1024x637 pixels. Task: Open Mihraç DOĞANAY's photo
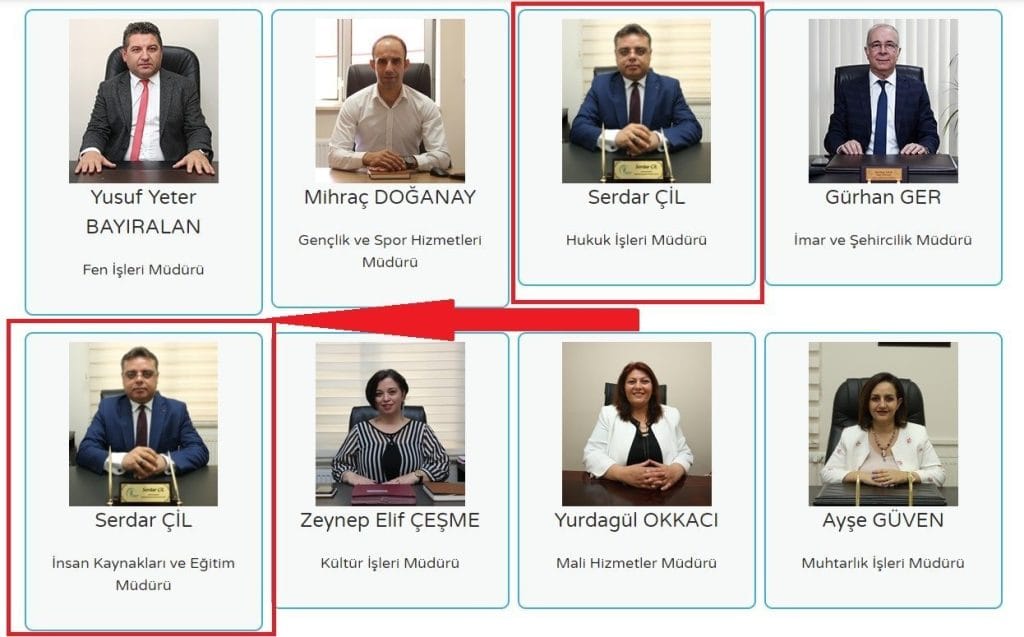(390, 101)
